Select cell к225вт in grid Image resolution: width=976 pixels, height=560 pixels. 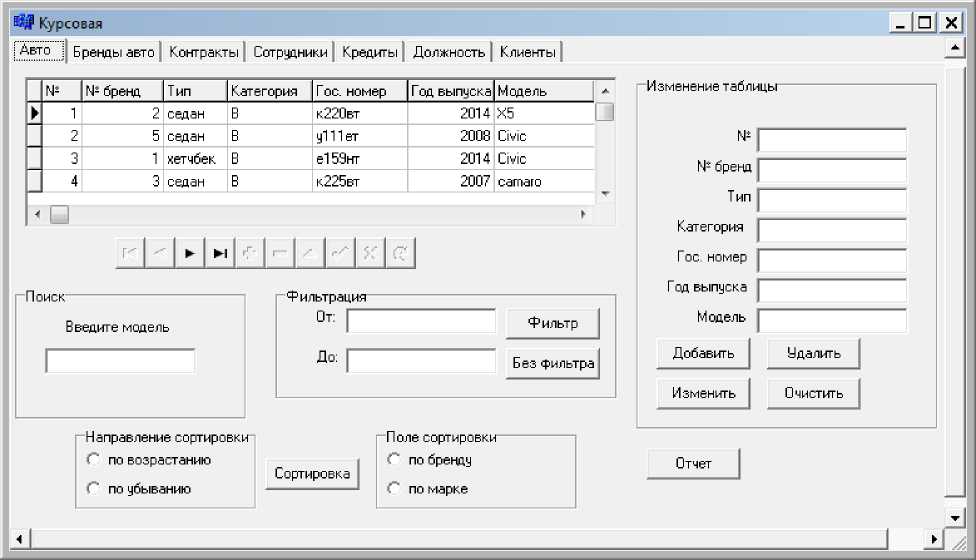tap(360, 181)
